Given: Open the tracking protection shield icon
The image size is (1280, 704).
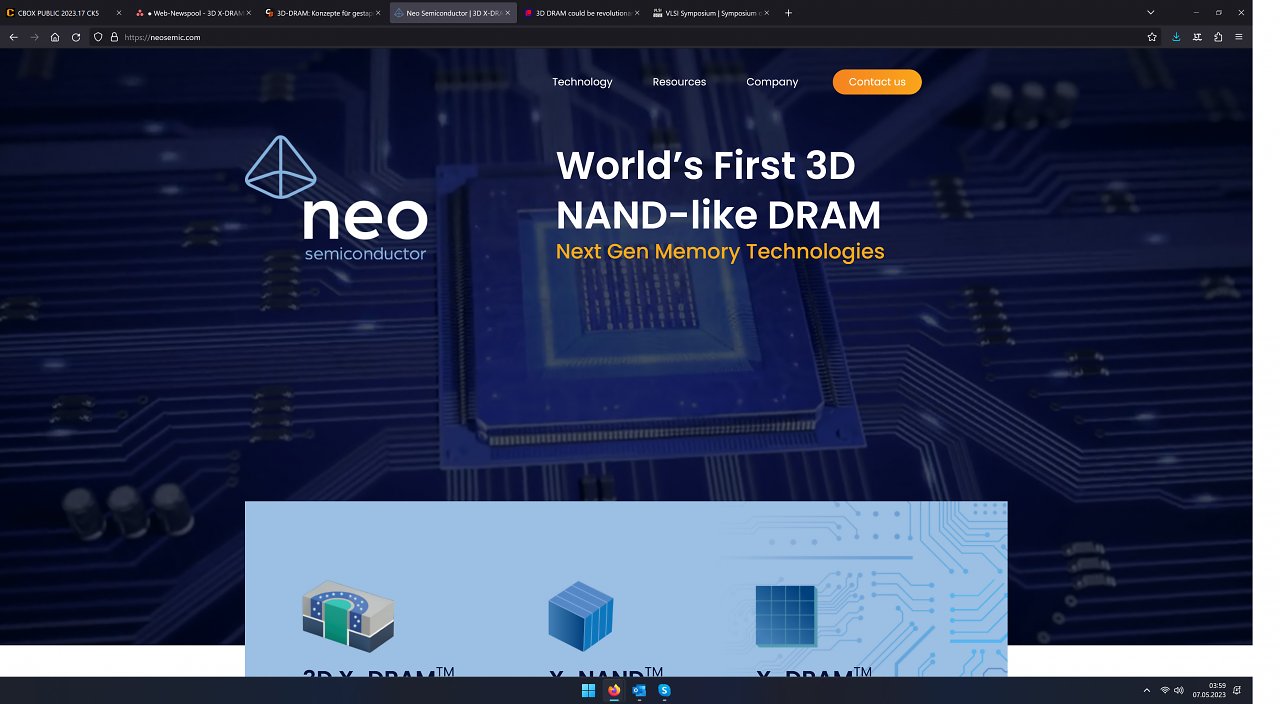Looking at the screenshot, I should [98, 37].
